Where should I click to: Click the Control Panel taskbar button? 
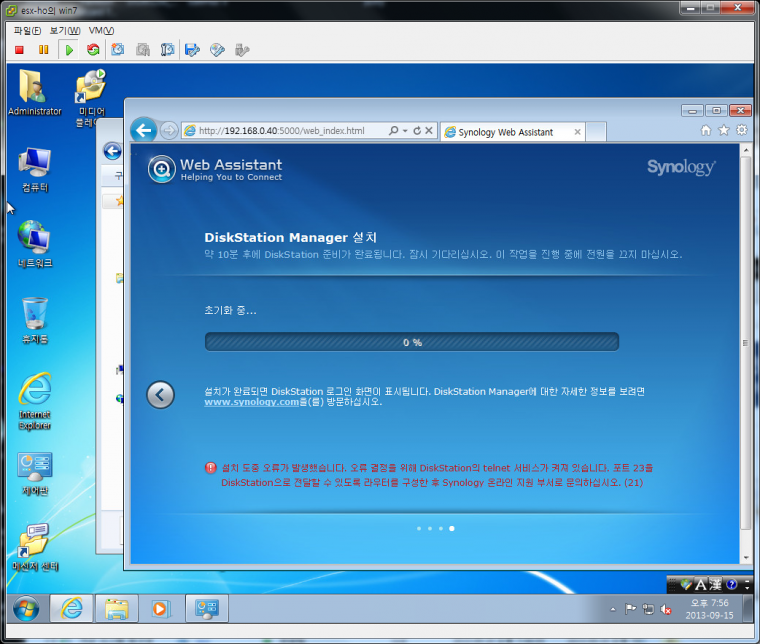click(207, 608)
